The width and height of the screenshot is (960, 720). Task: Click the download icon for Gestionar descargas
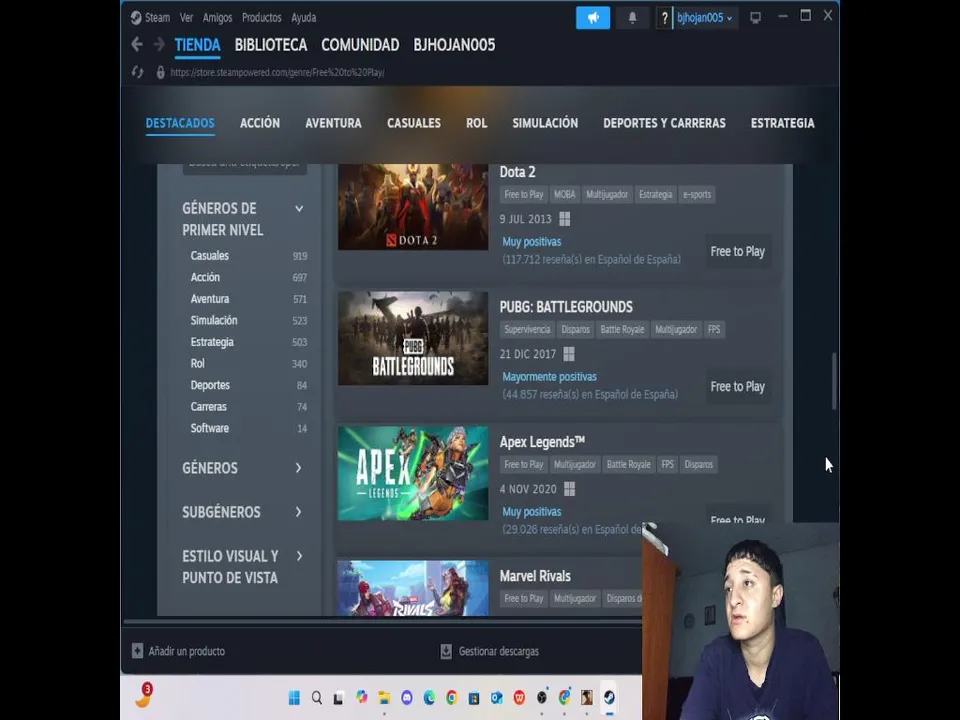click(x=446, y=651)
